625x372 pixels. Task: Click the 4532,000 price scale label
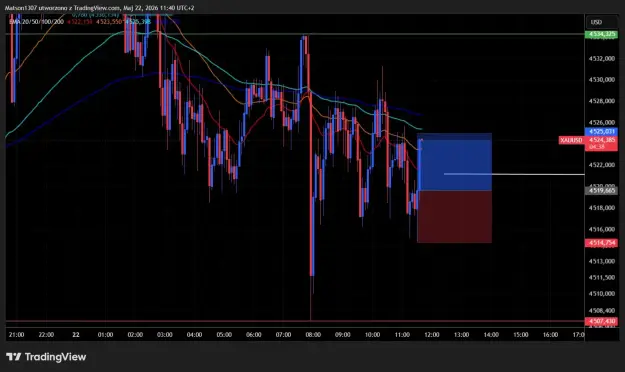[601, 59]
